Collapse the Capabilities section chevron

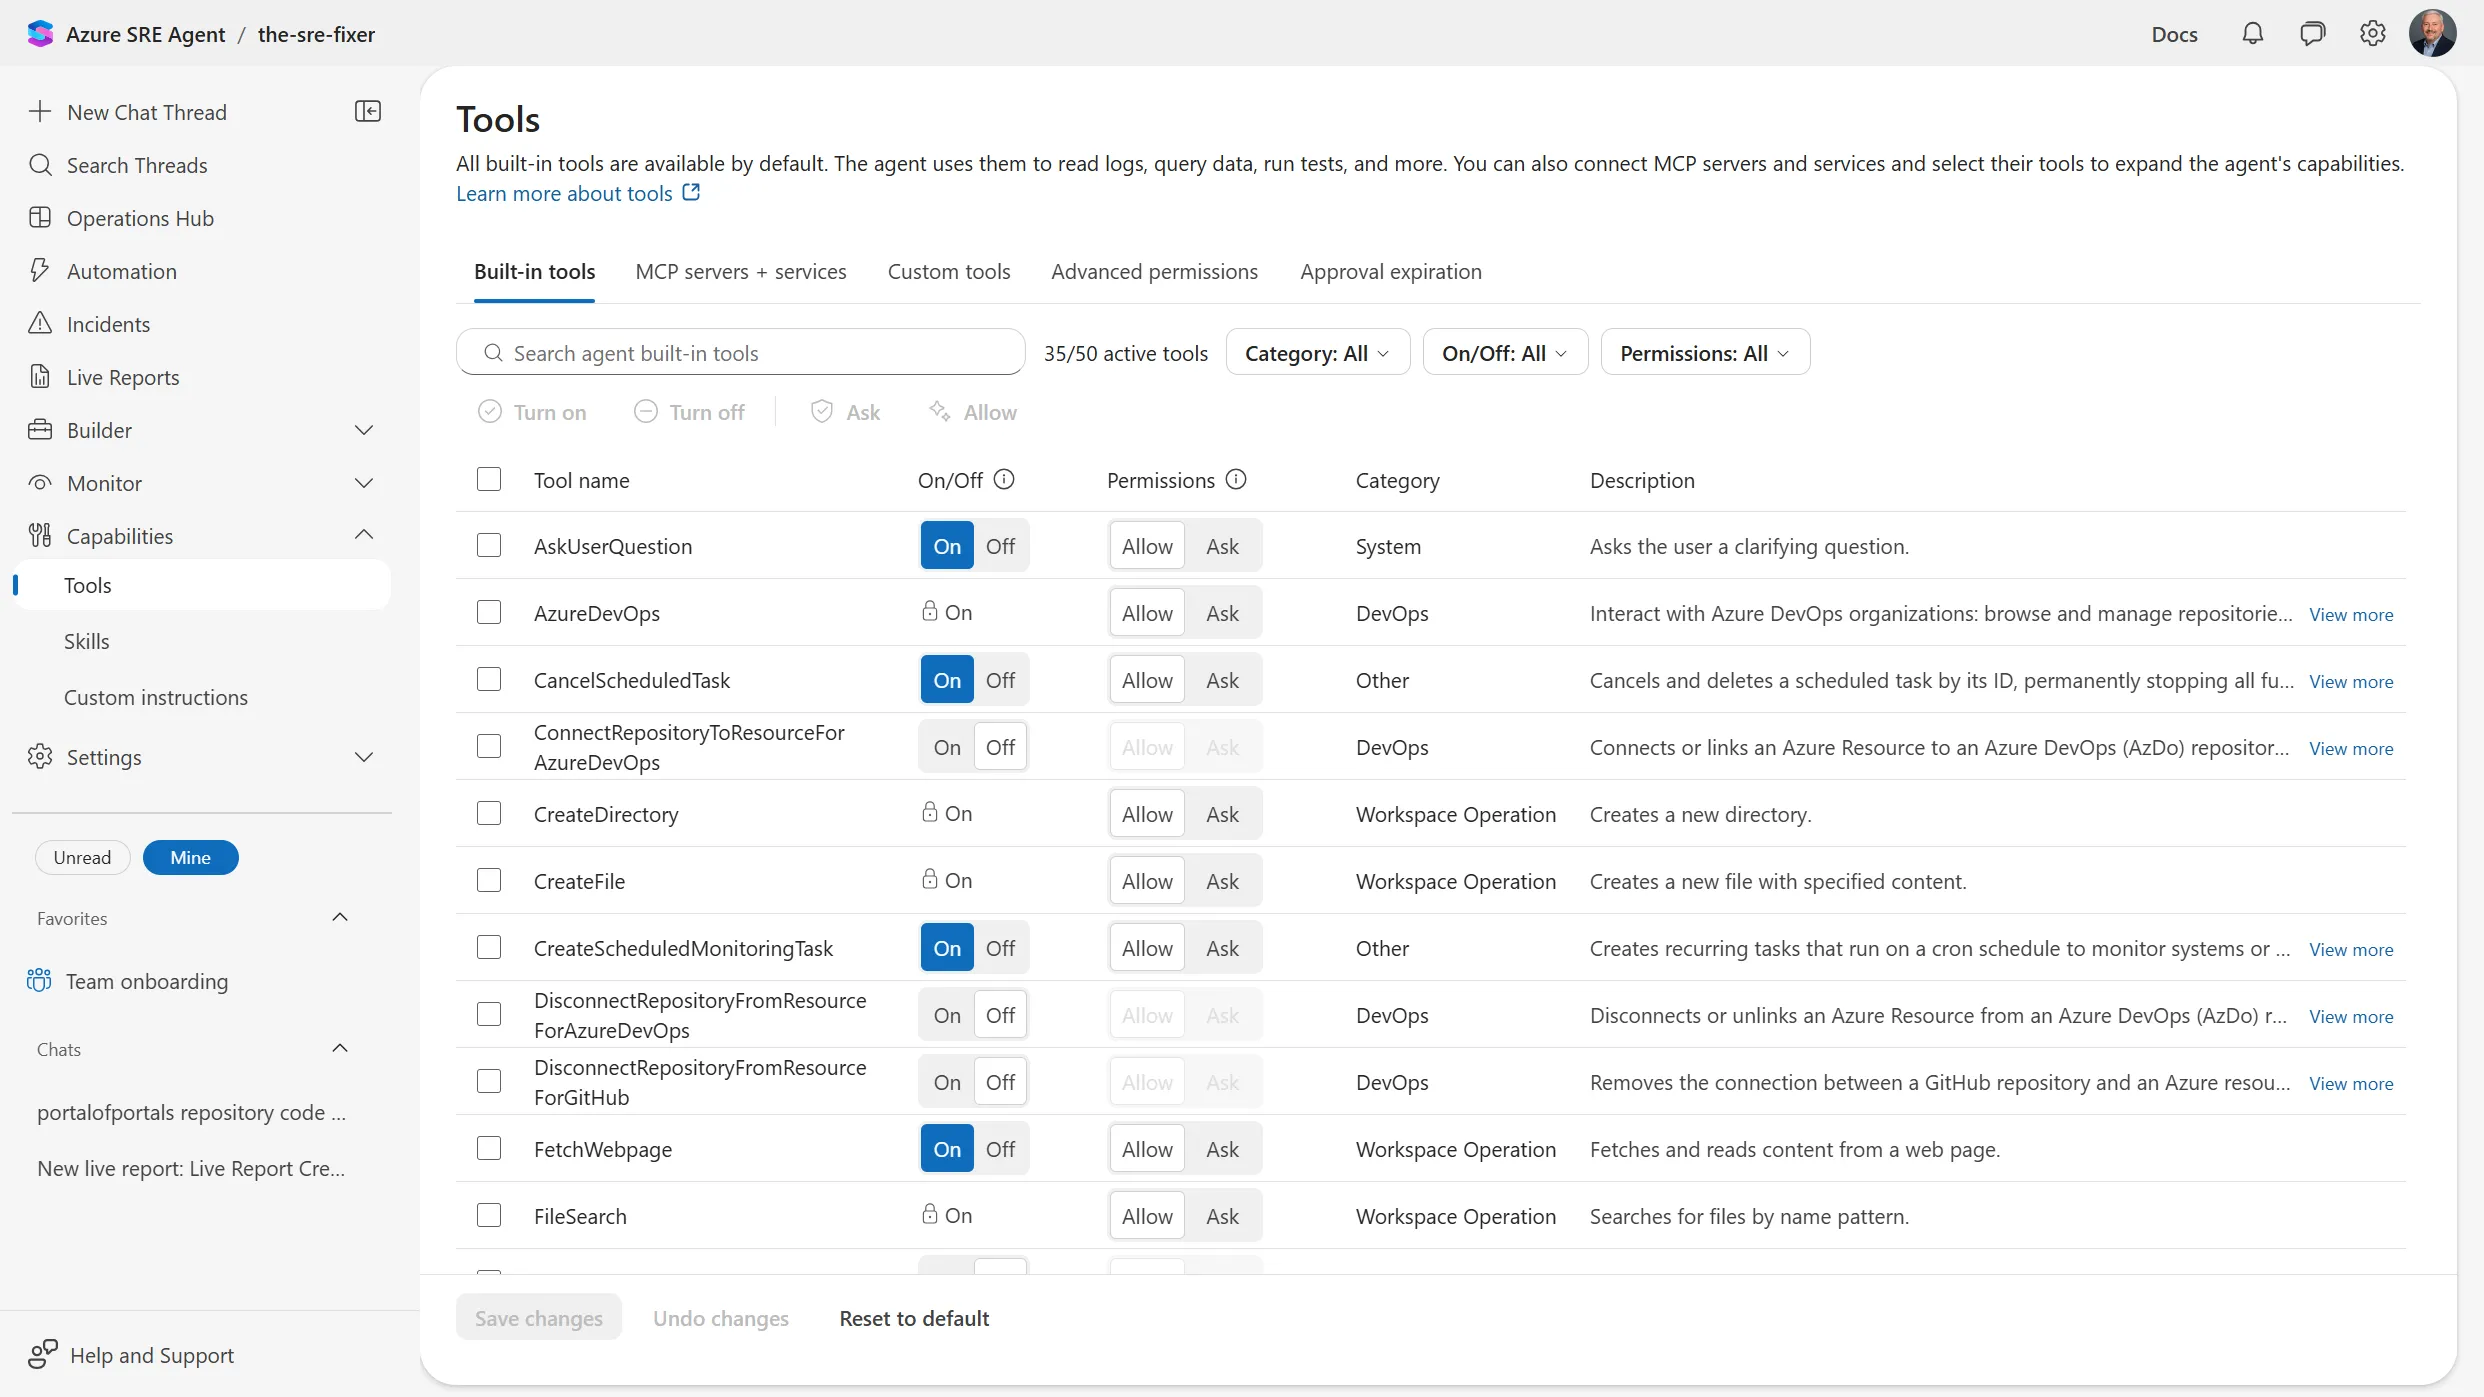click(364, 535)
